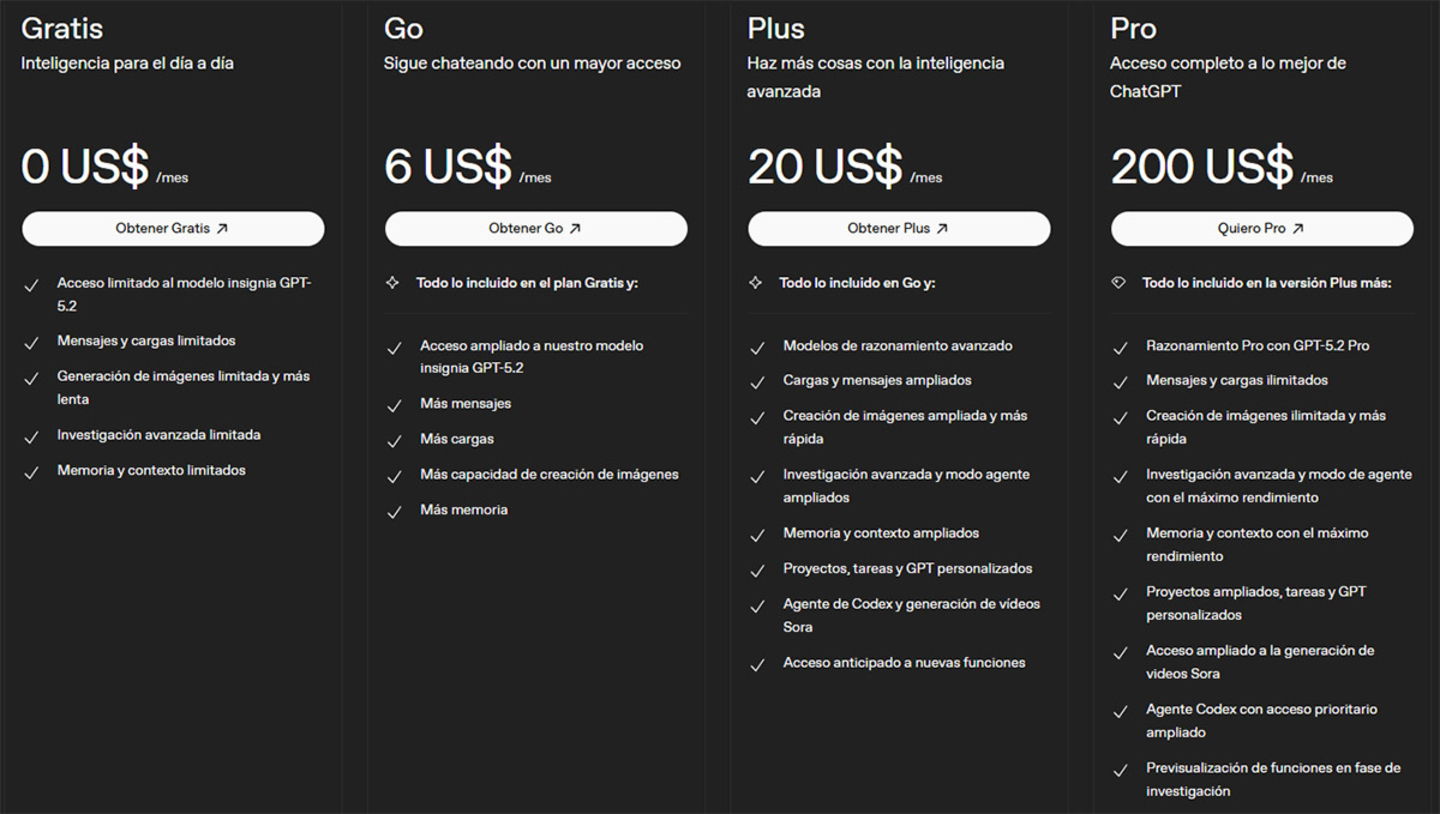This screenshot has width=1440, height=814.
Task: Click the checkmark beside Investigación avanzada limitada
Action: pos(31,437)
